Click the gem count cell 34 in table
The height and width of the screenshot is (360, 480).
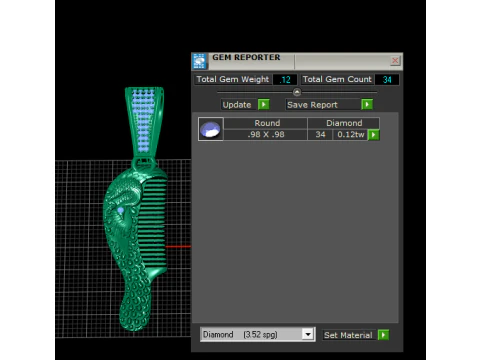point(320,135)
